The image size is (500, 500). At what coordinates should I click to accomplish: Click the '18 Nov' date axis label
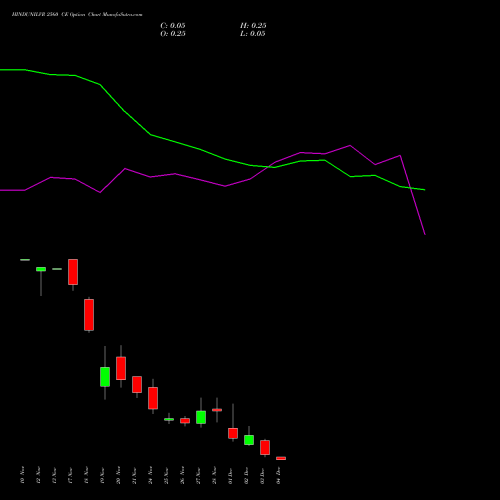point(86,475)
